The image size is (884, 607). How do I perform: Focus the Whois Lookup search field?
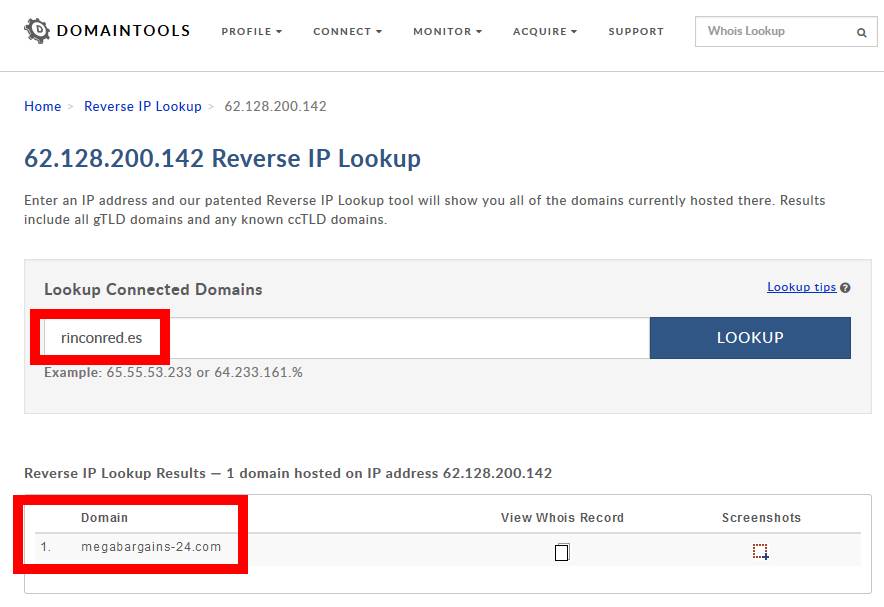tap(775, 32)
